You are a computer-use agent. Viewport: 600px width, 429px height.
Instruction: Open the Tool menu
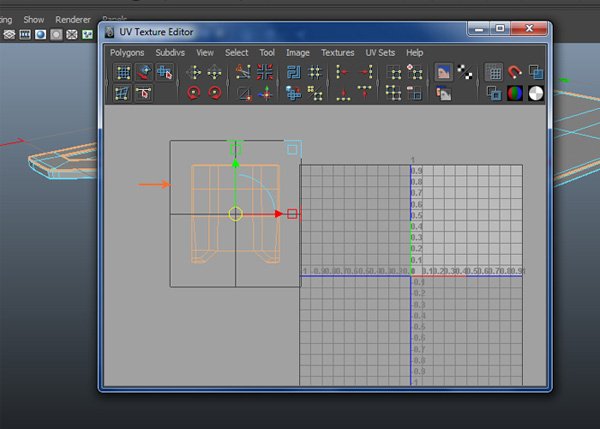click(267, 52)
